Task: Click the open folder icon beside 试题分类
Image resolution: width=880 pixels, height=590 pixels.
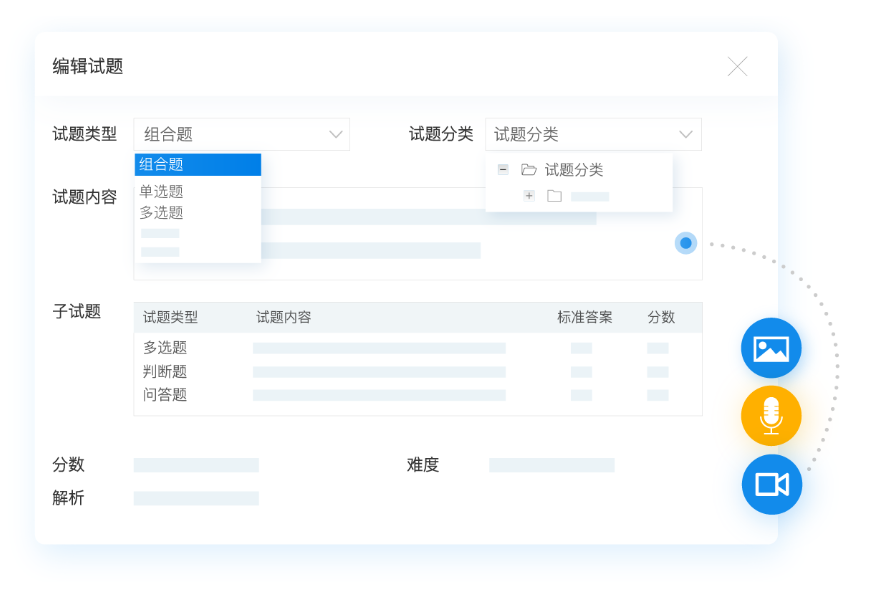Action: pyautogui.click(x=529, y=170)
